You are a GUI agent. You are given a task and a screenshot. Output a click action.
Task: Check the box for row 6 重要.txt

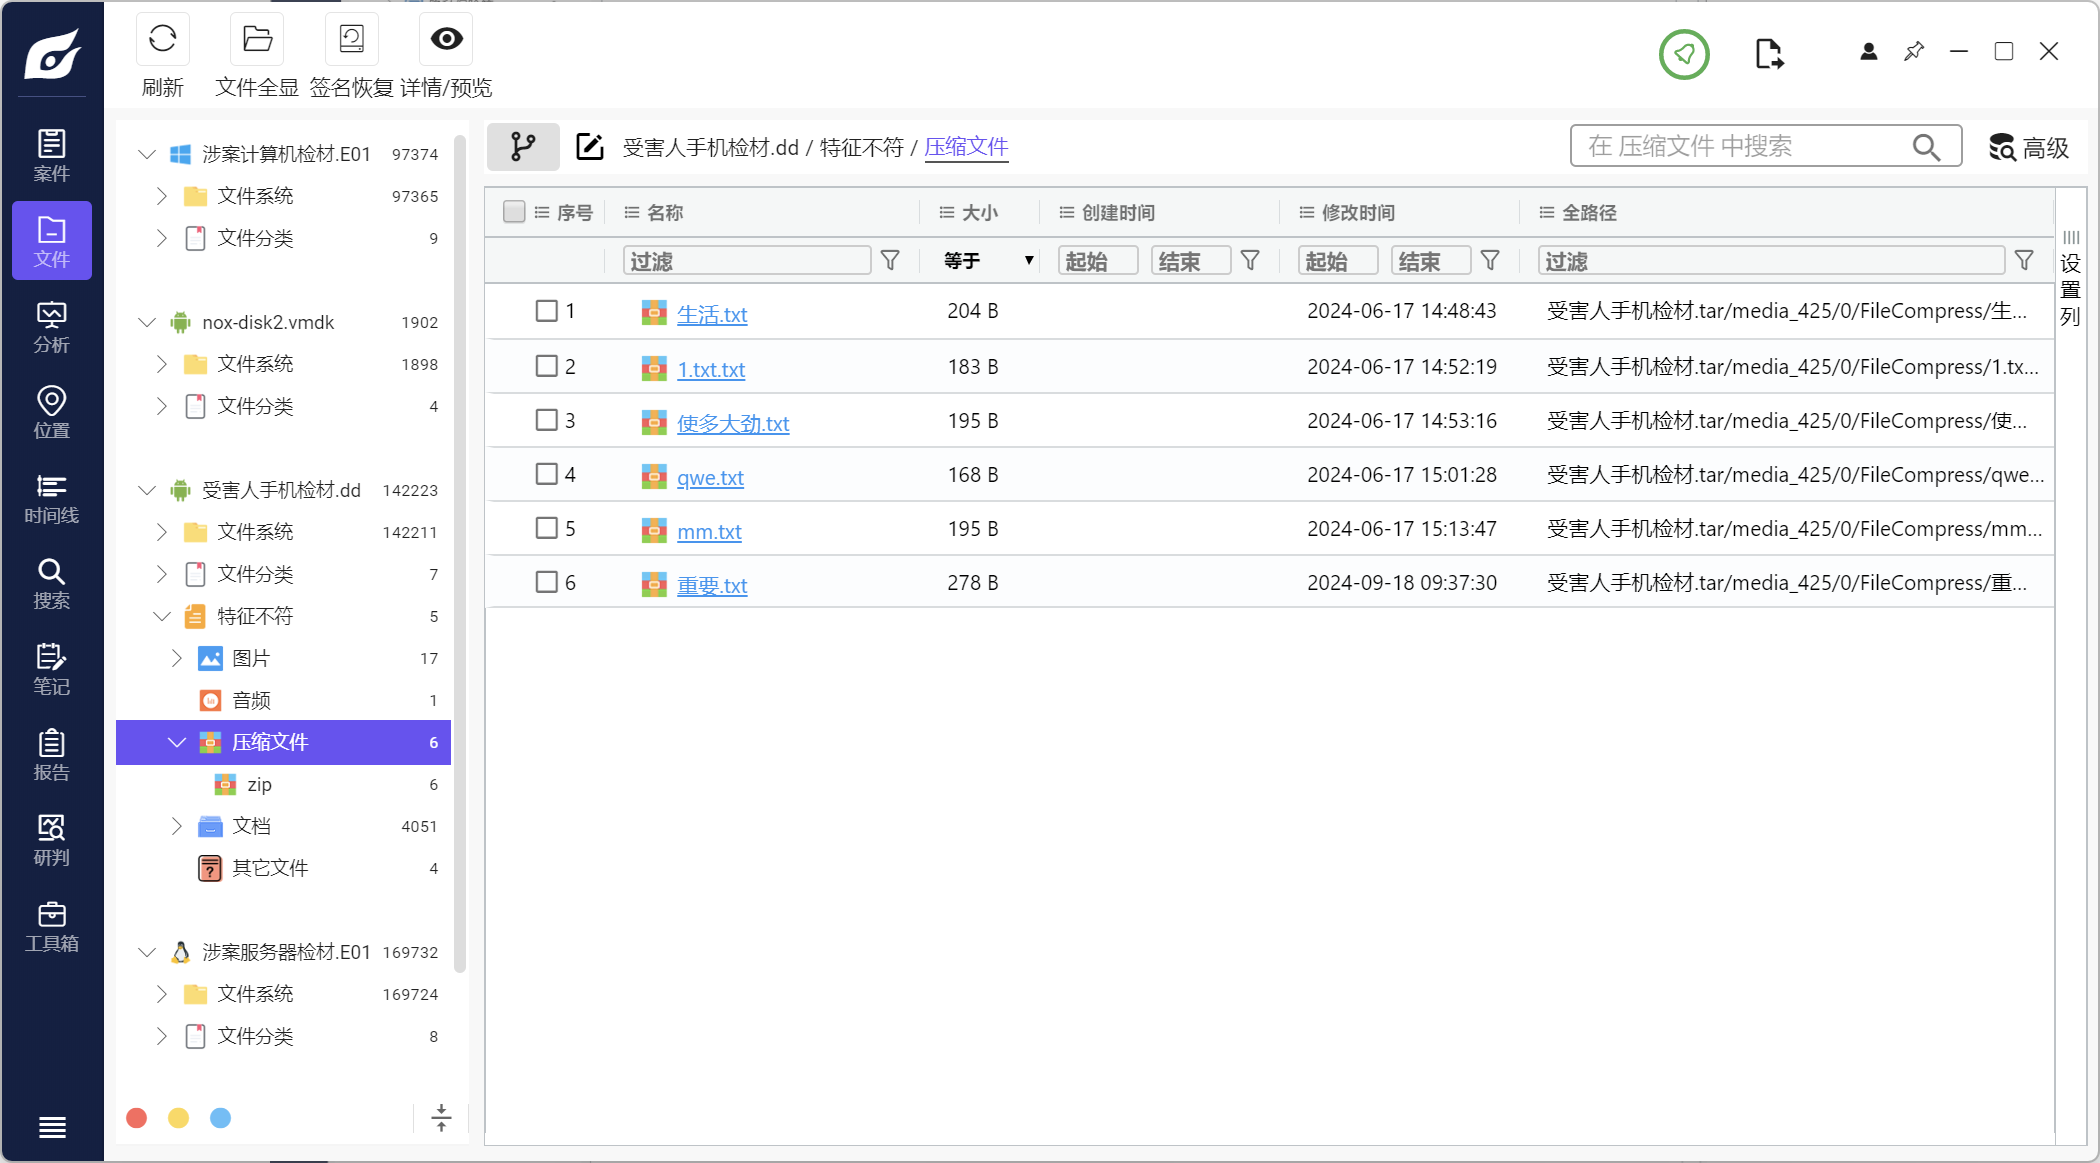pos(546,582)
